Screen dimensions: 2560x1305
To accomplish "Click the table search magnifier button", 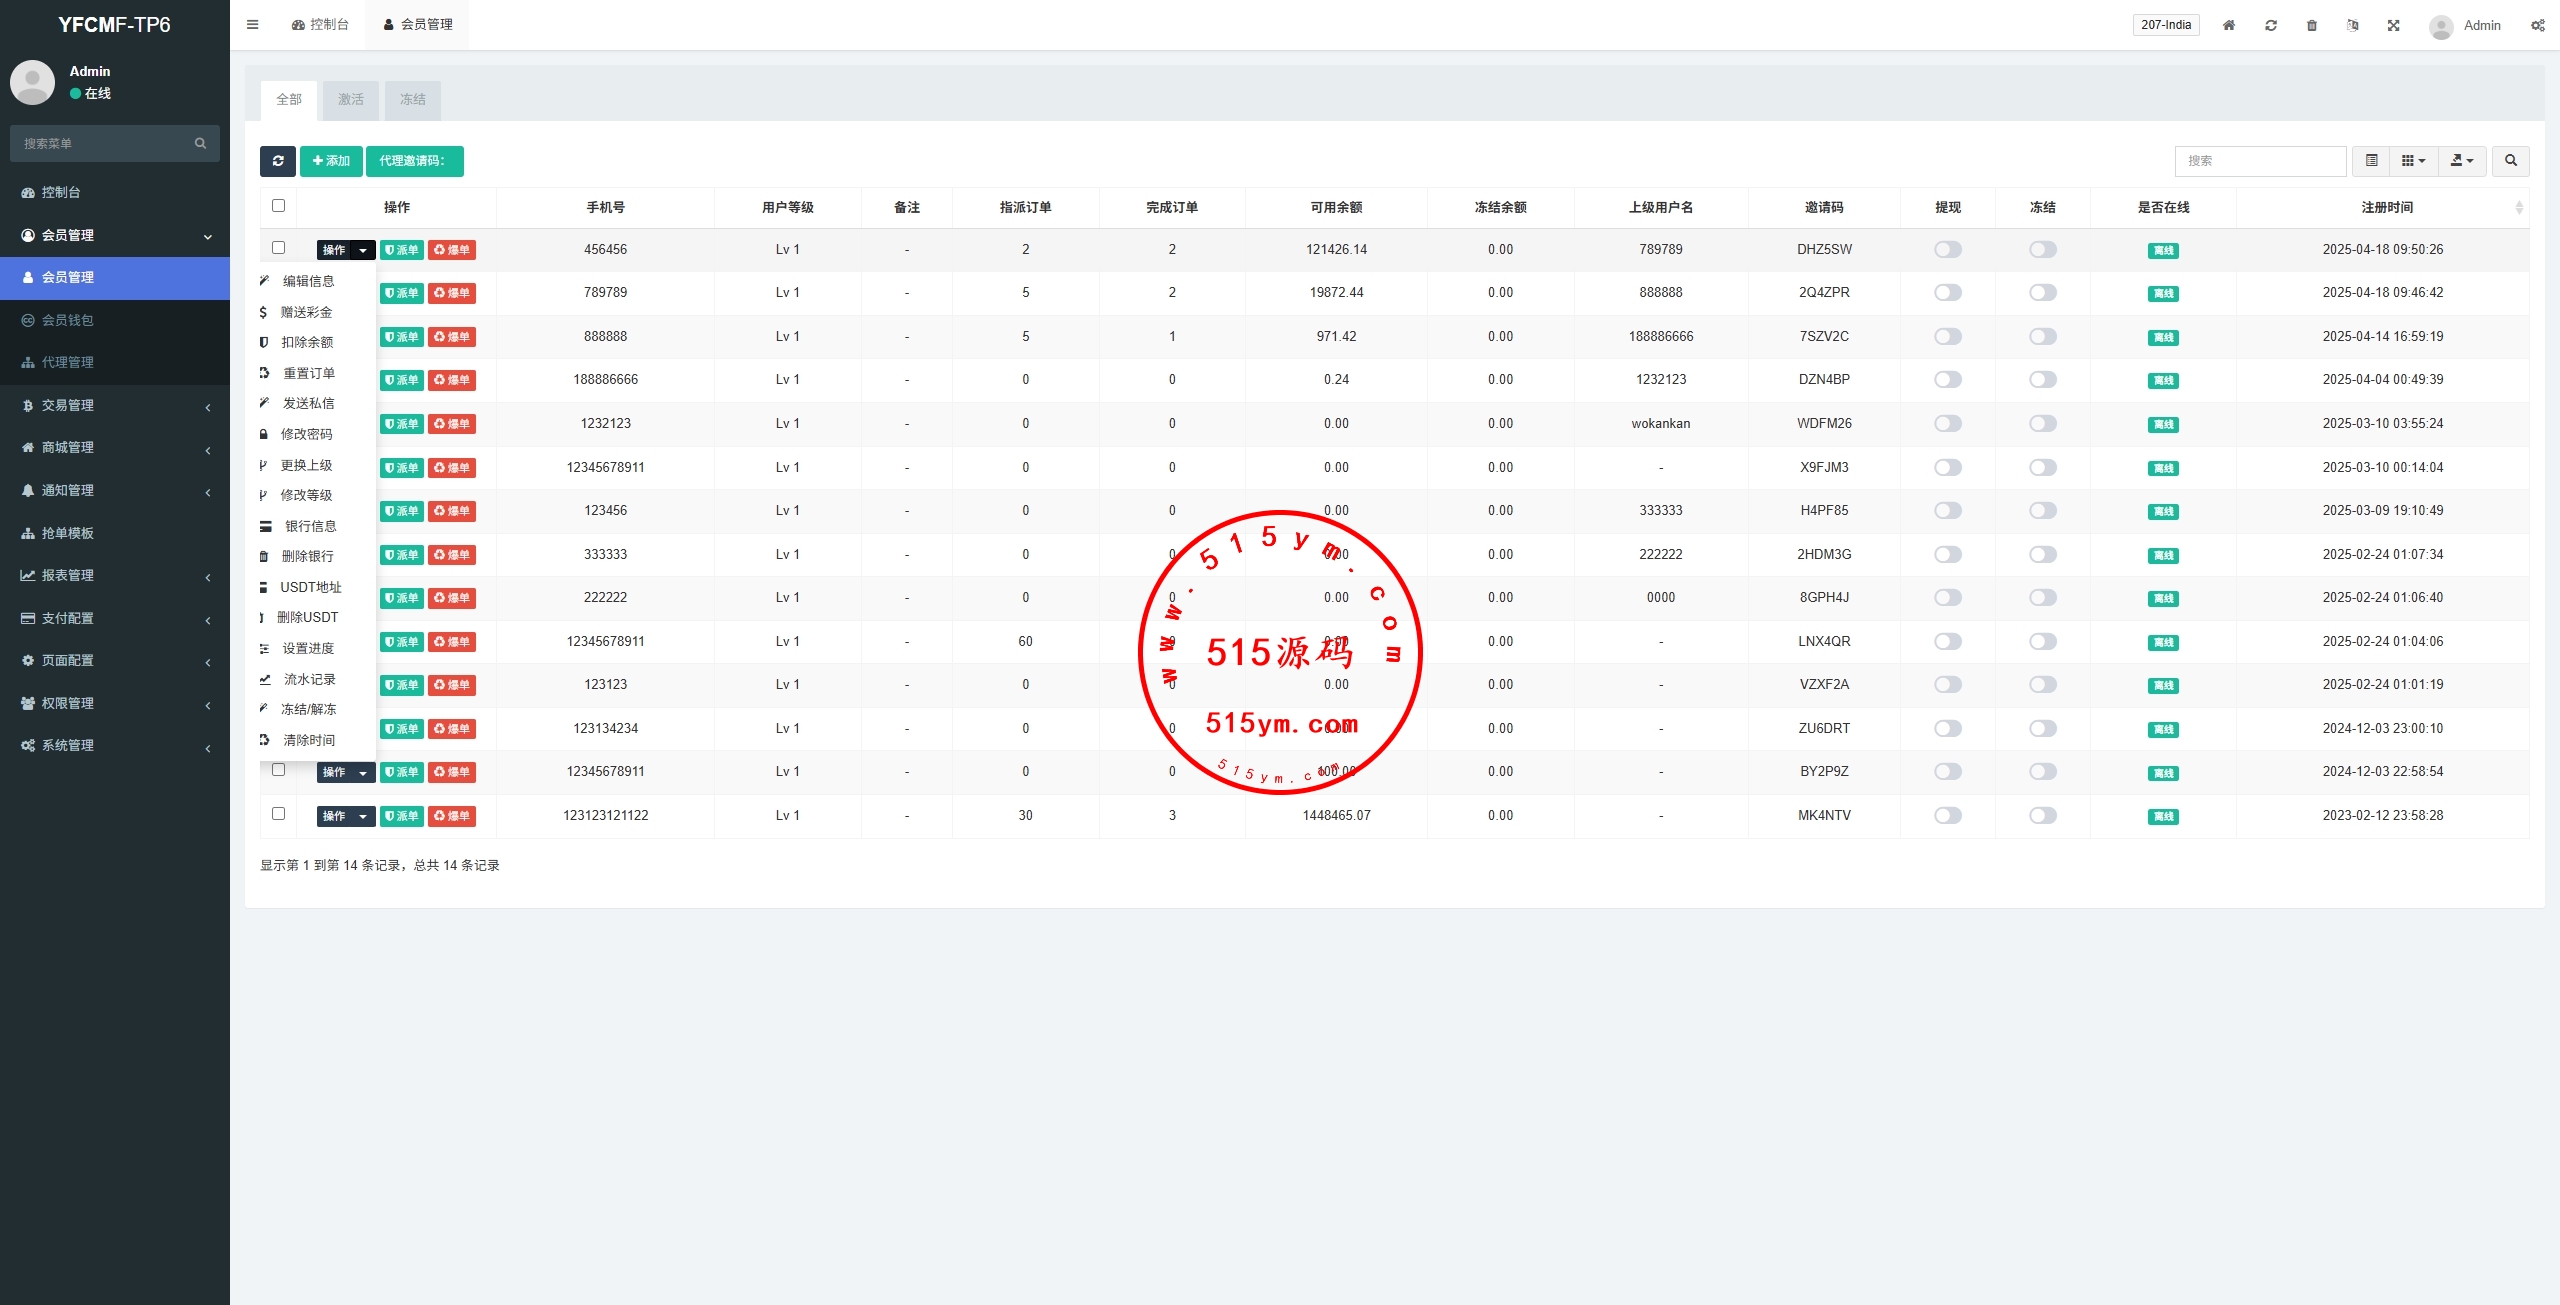I will coord(2510,161).
